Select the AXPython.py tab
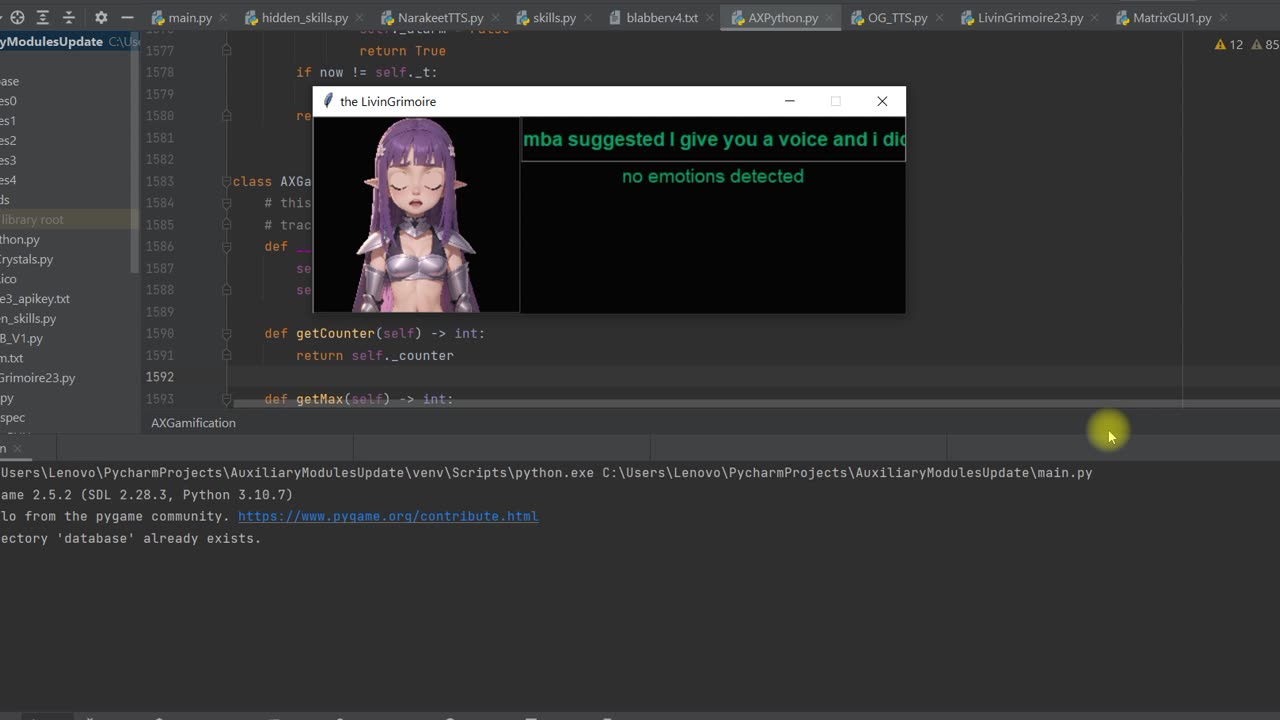Image resolution: width=1280 pixels, height=720 pixels. [x=782, y=18]
